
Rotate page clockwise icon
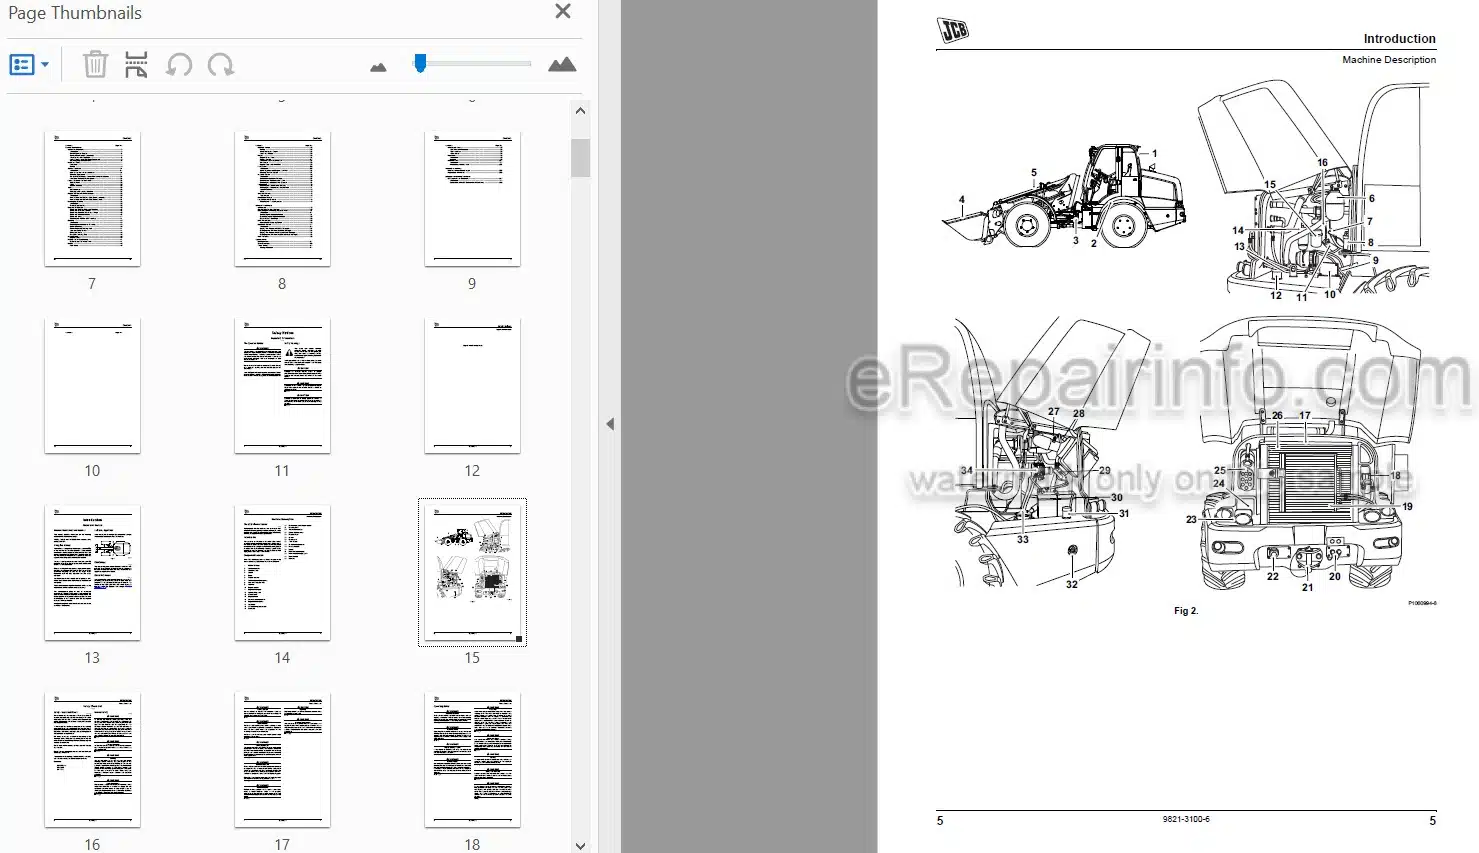coord(221,65)
